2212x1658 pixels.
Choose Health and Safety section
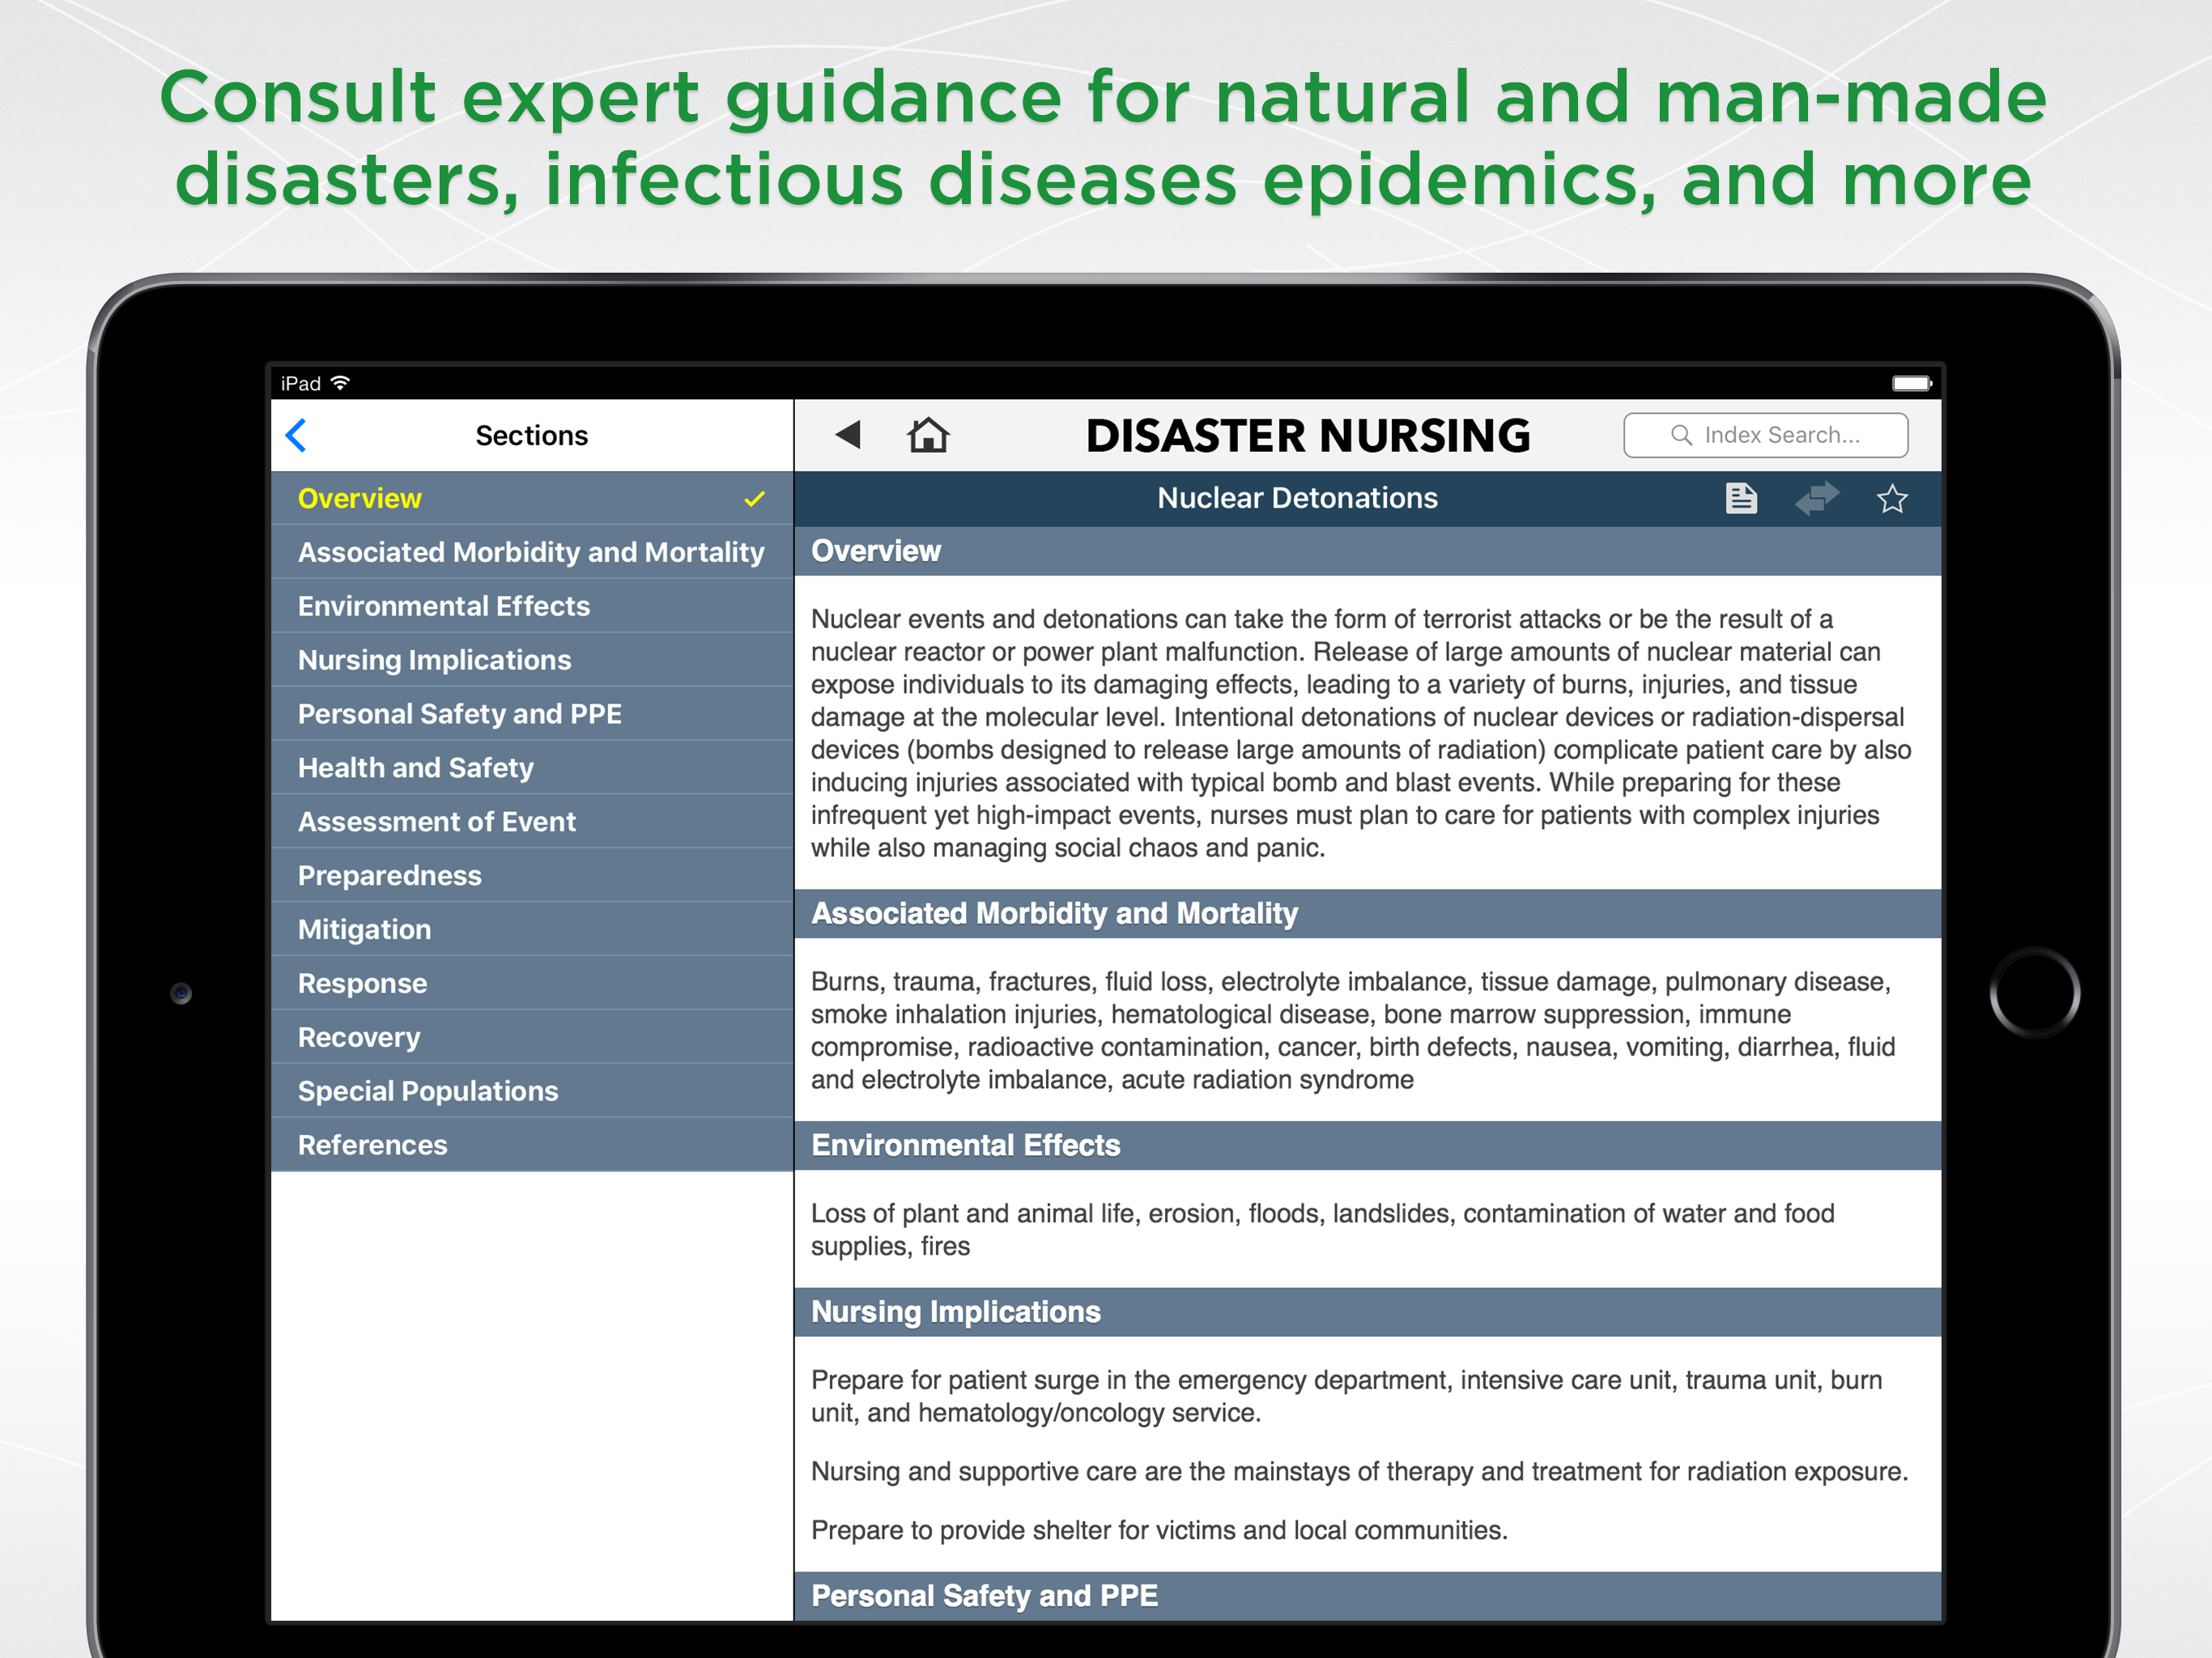pos(415,768)
